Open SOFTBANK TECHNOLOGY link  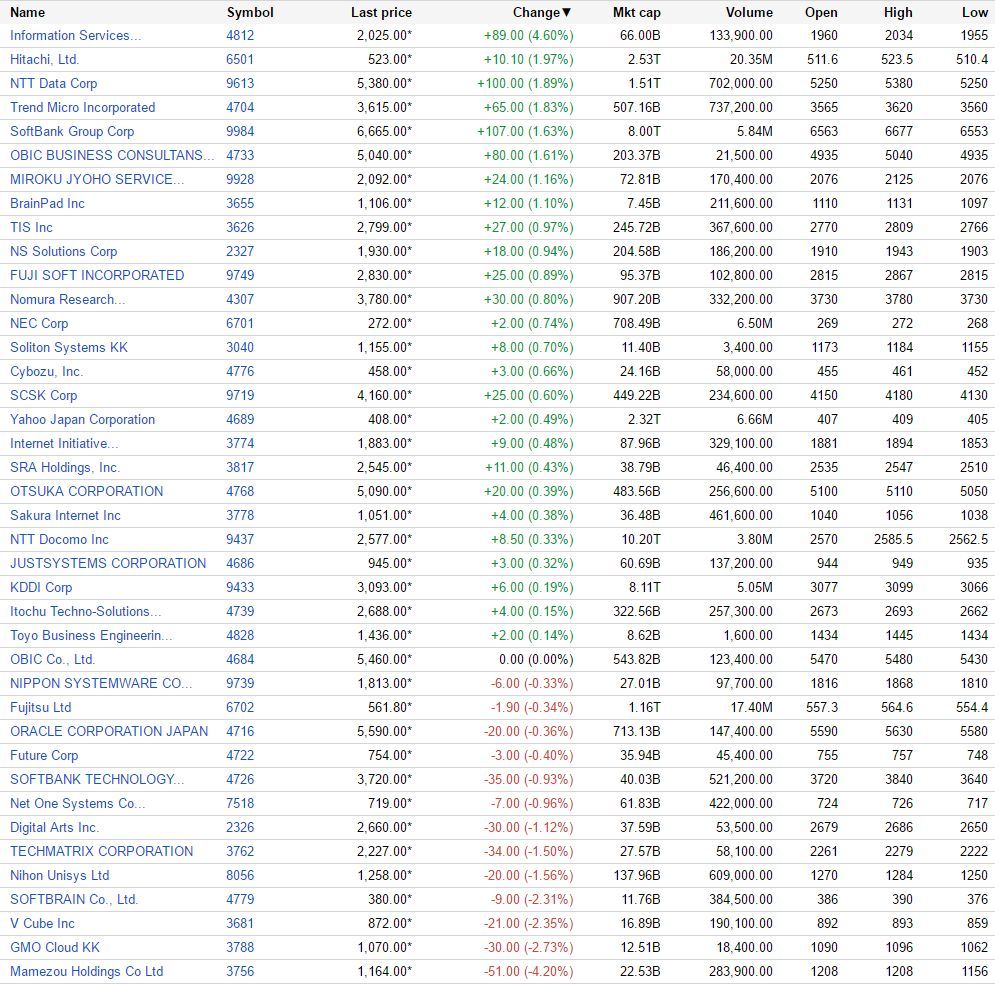(x=97, y=779)
